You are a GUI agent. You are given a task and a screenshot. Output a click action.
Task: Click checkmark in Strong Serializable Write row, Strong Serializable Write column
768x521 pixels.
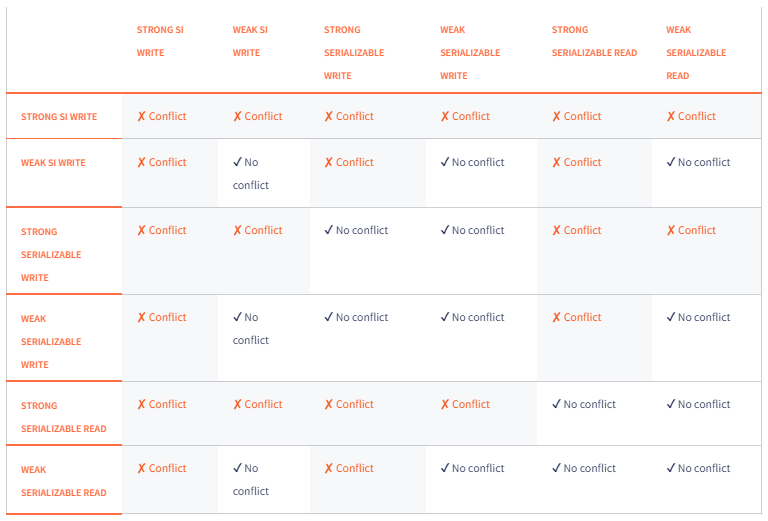328,230
